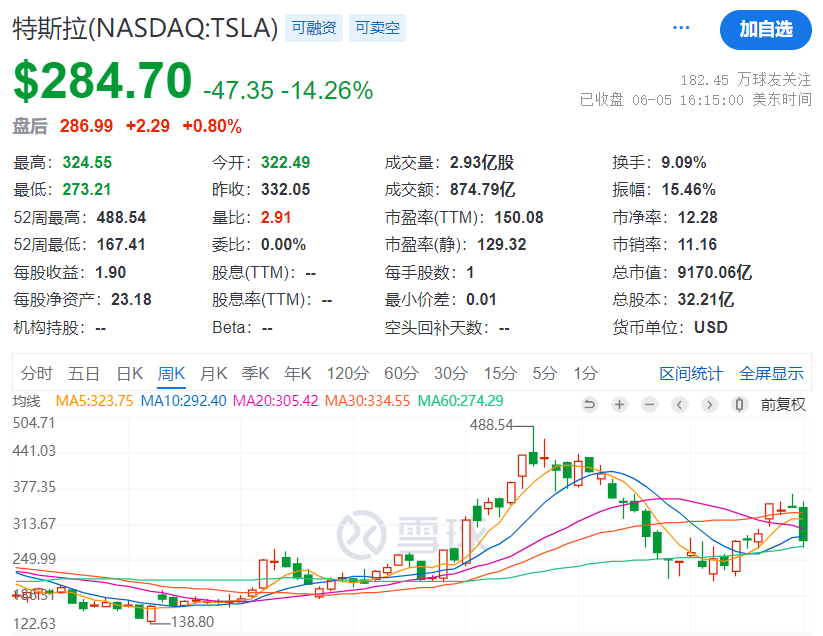Click MA20:305.42 legend
823x636 pixels.
(x=276, y=401)
